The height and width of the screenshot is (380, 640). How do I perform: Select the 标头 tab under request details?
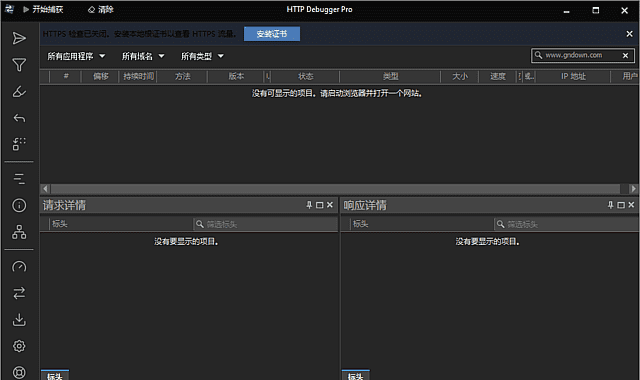[x=55, y=375]
